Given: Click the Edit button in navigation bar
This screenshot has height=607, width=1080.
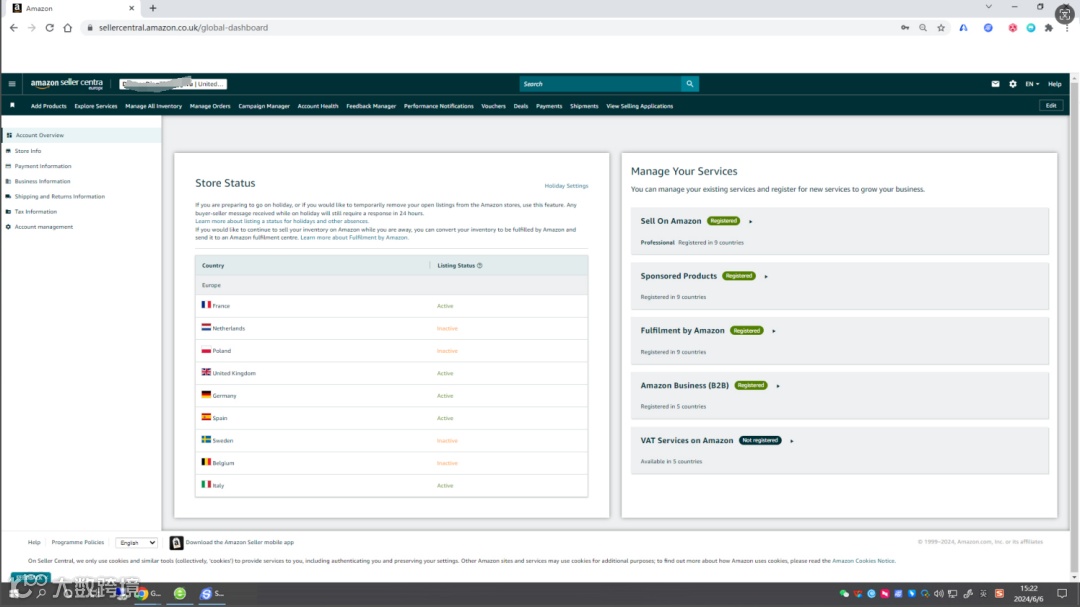Looking at the screenshot, I should click(1051, 105).
